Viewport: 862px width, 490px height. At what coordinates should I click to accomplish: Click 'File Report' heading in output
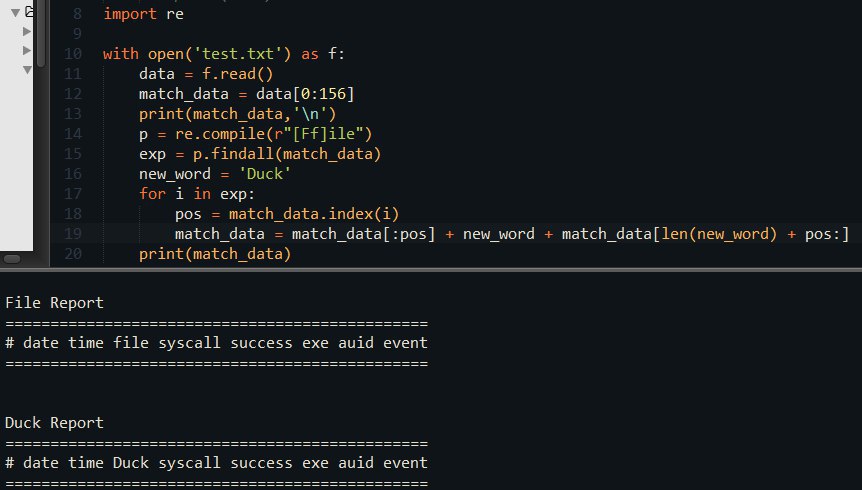point(54,303)
